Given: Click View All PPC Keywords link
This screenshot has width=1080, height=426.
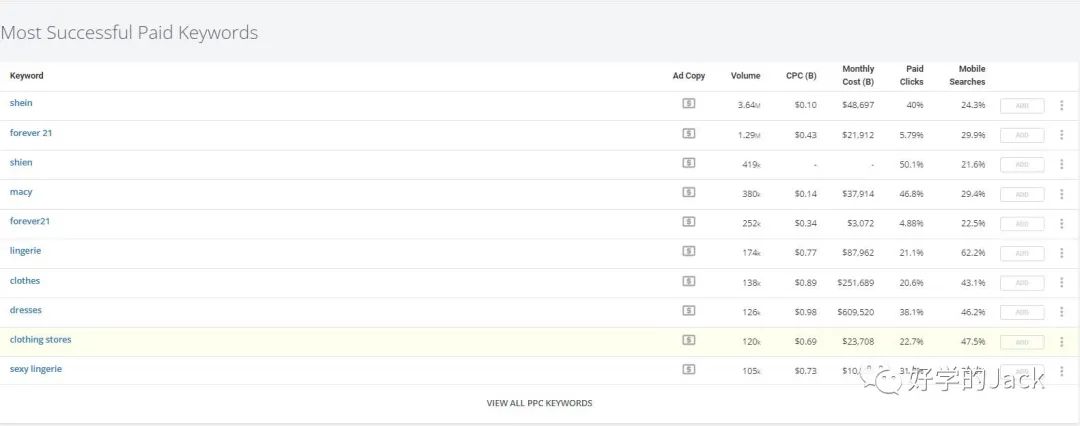Looking at the screenshot, I should pyautogui.click(x=539, y=403).
